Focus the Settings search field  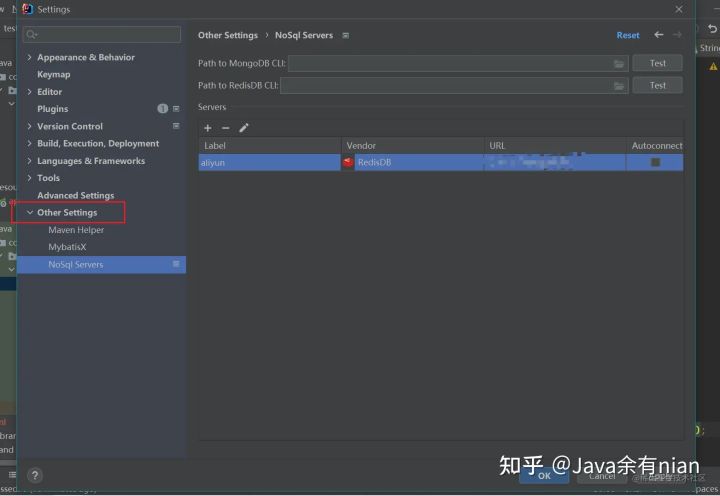[101, 34]
